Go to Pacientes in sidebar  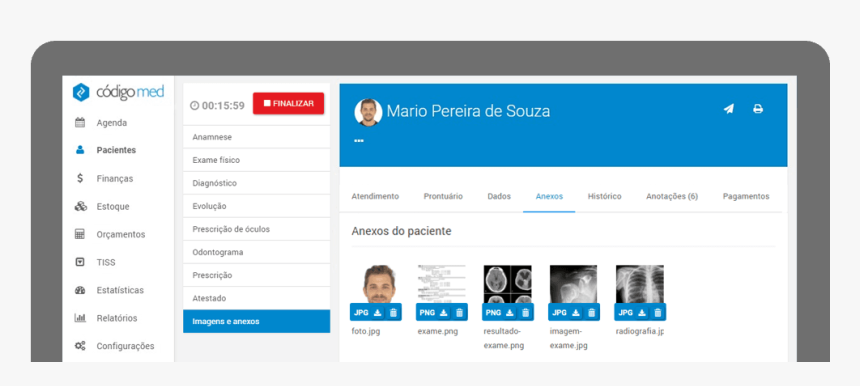pyautogui.click(x=116, y=150)
